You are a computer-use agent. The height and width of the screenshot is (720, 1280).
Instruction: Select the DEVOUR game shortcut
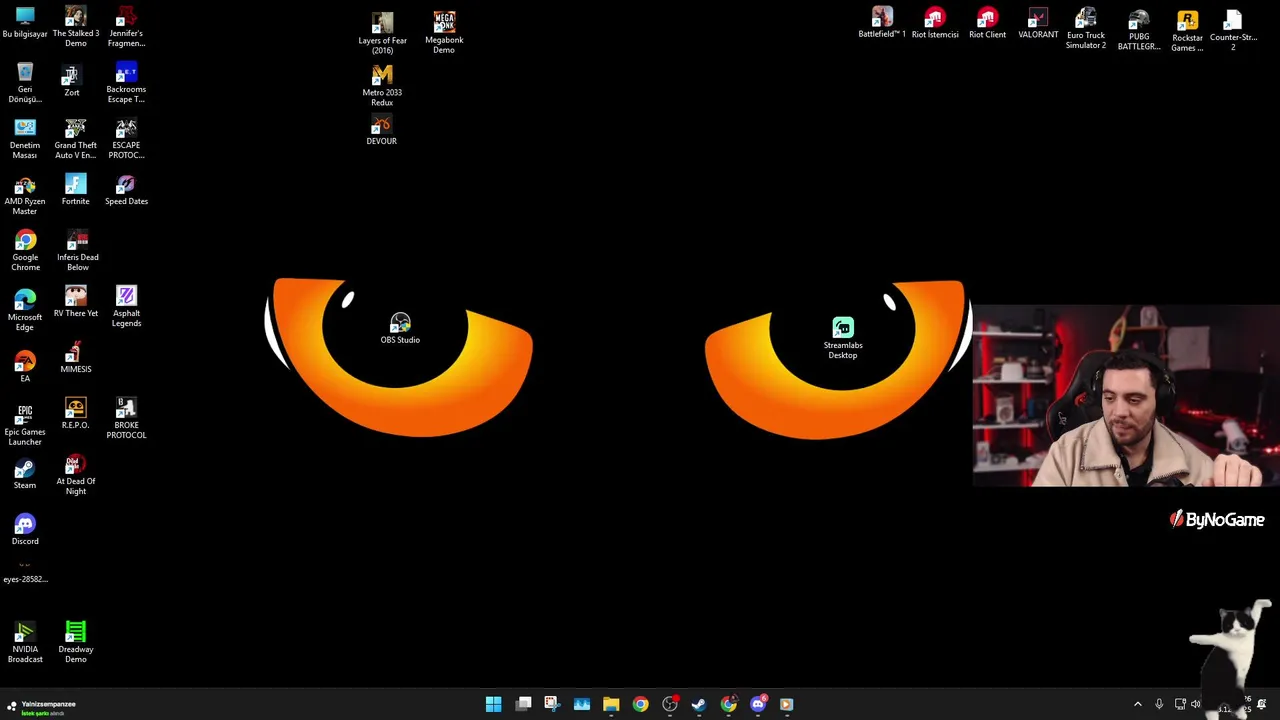[x=381, y=131]
